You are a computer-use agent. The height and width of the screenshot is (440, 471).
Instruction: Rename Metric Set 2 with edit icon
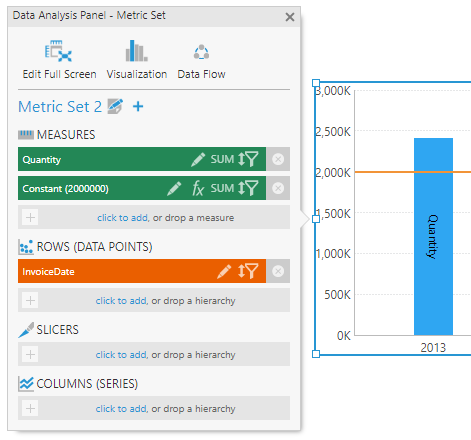pos(115,107)
